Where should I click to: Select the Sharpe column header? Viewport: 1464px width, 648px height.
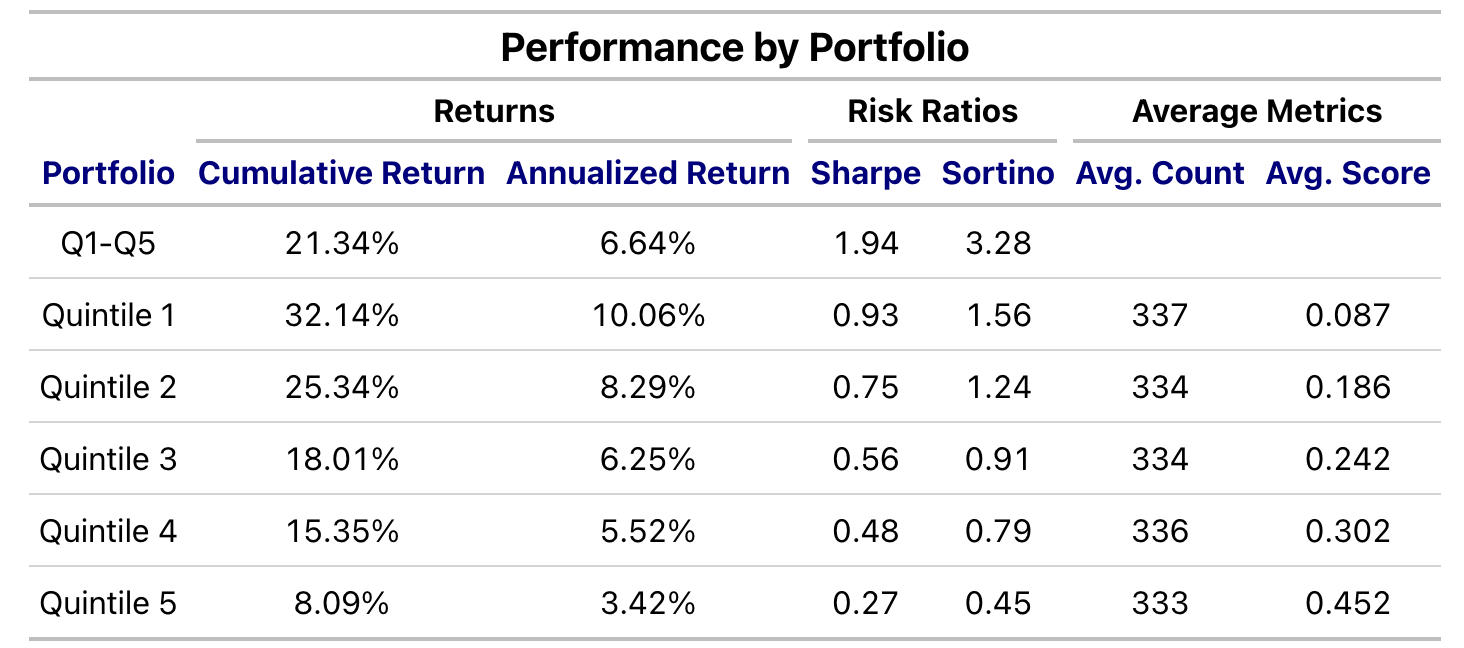pos(865,173)
